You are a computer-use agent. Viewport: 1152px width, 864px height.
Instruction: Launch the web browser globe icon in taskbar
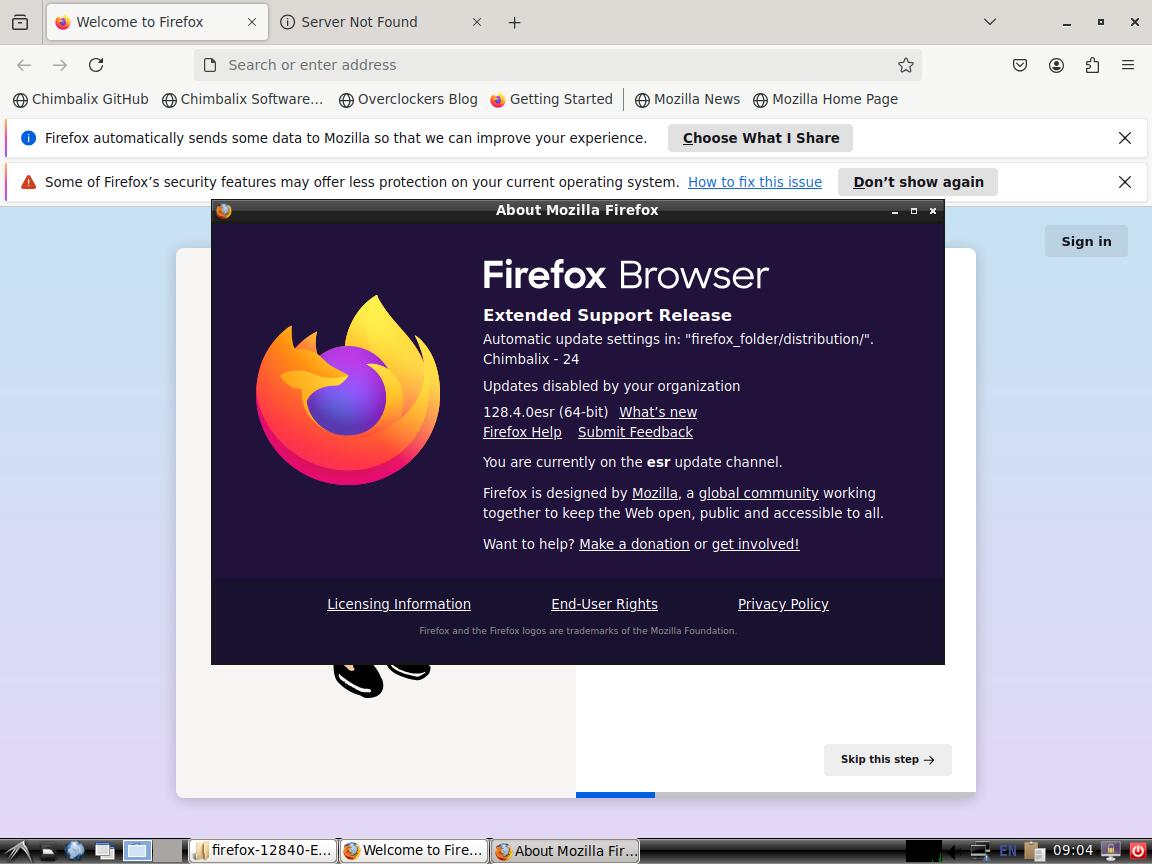click(75, 851)
